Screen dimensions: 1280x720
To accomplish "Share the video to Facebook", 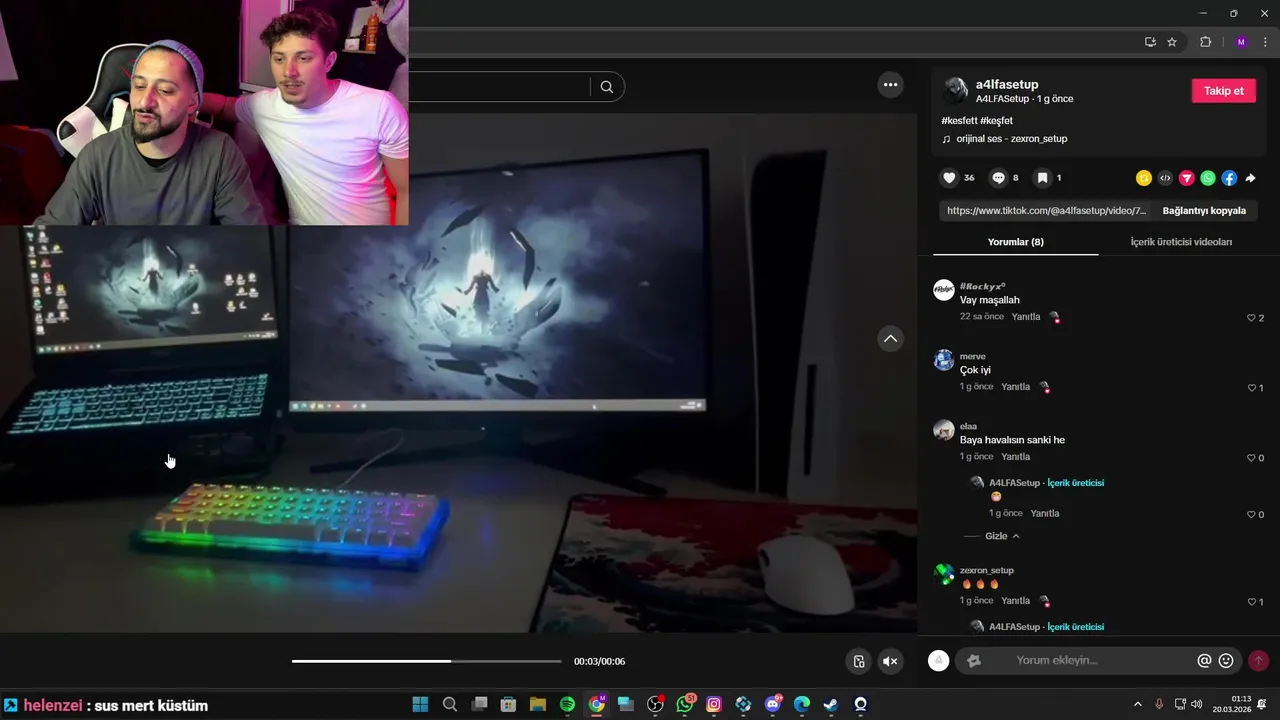I will tap(1229, 178).
